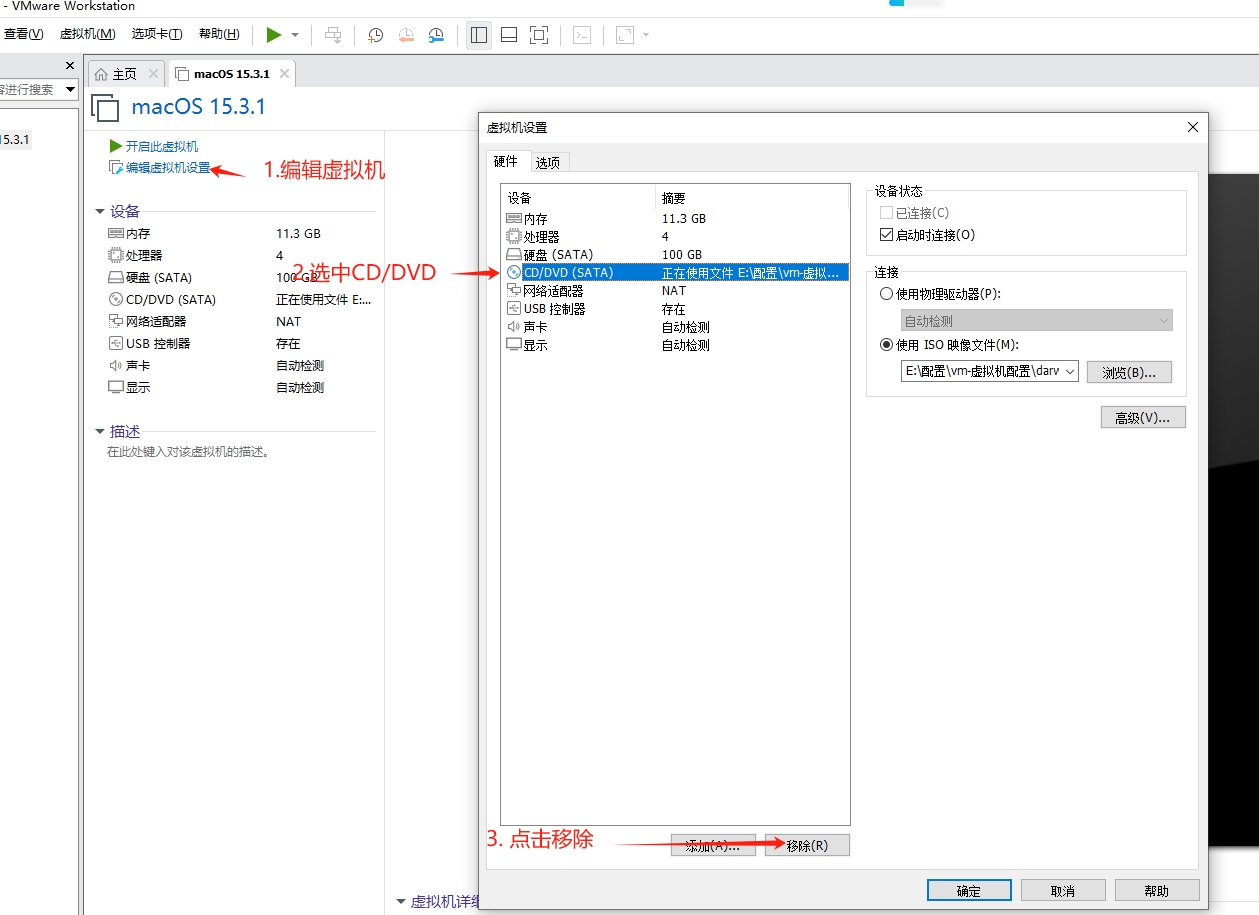Select 显示 row in settings dialog
The height and width of the screenshot is (915, 1259).
pyautogui.click(x=675, y=345)
